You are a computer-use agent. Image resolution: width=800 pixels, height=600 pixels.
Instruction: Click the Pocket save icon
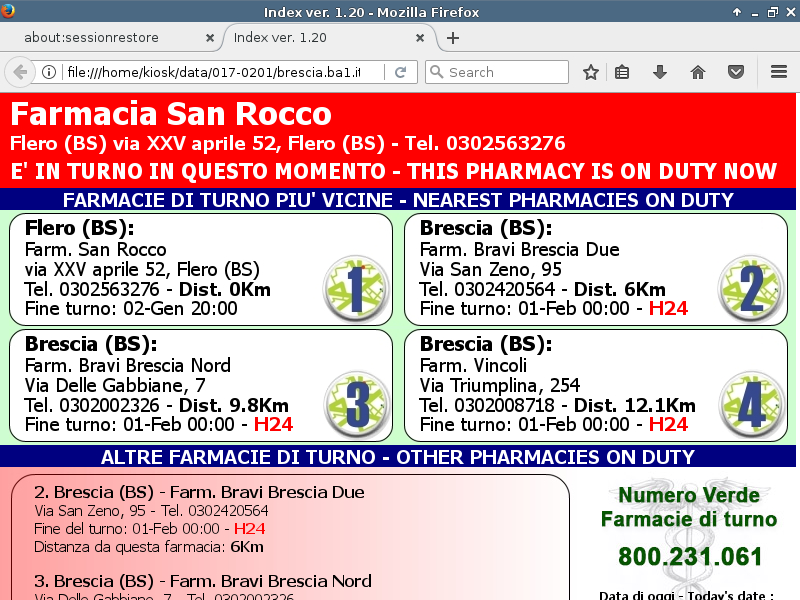735,72
